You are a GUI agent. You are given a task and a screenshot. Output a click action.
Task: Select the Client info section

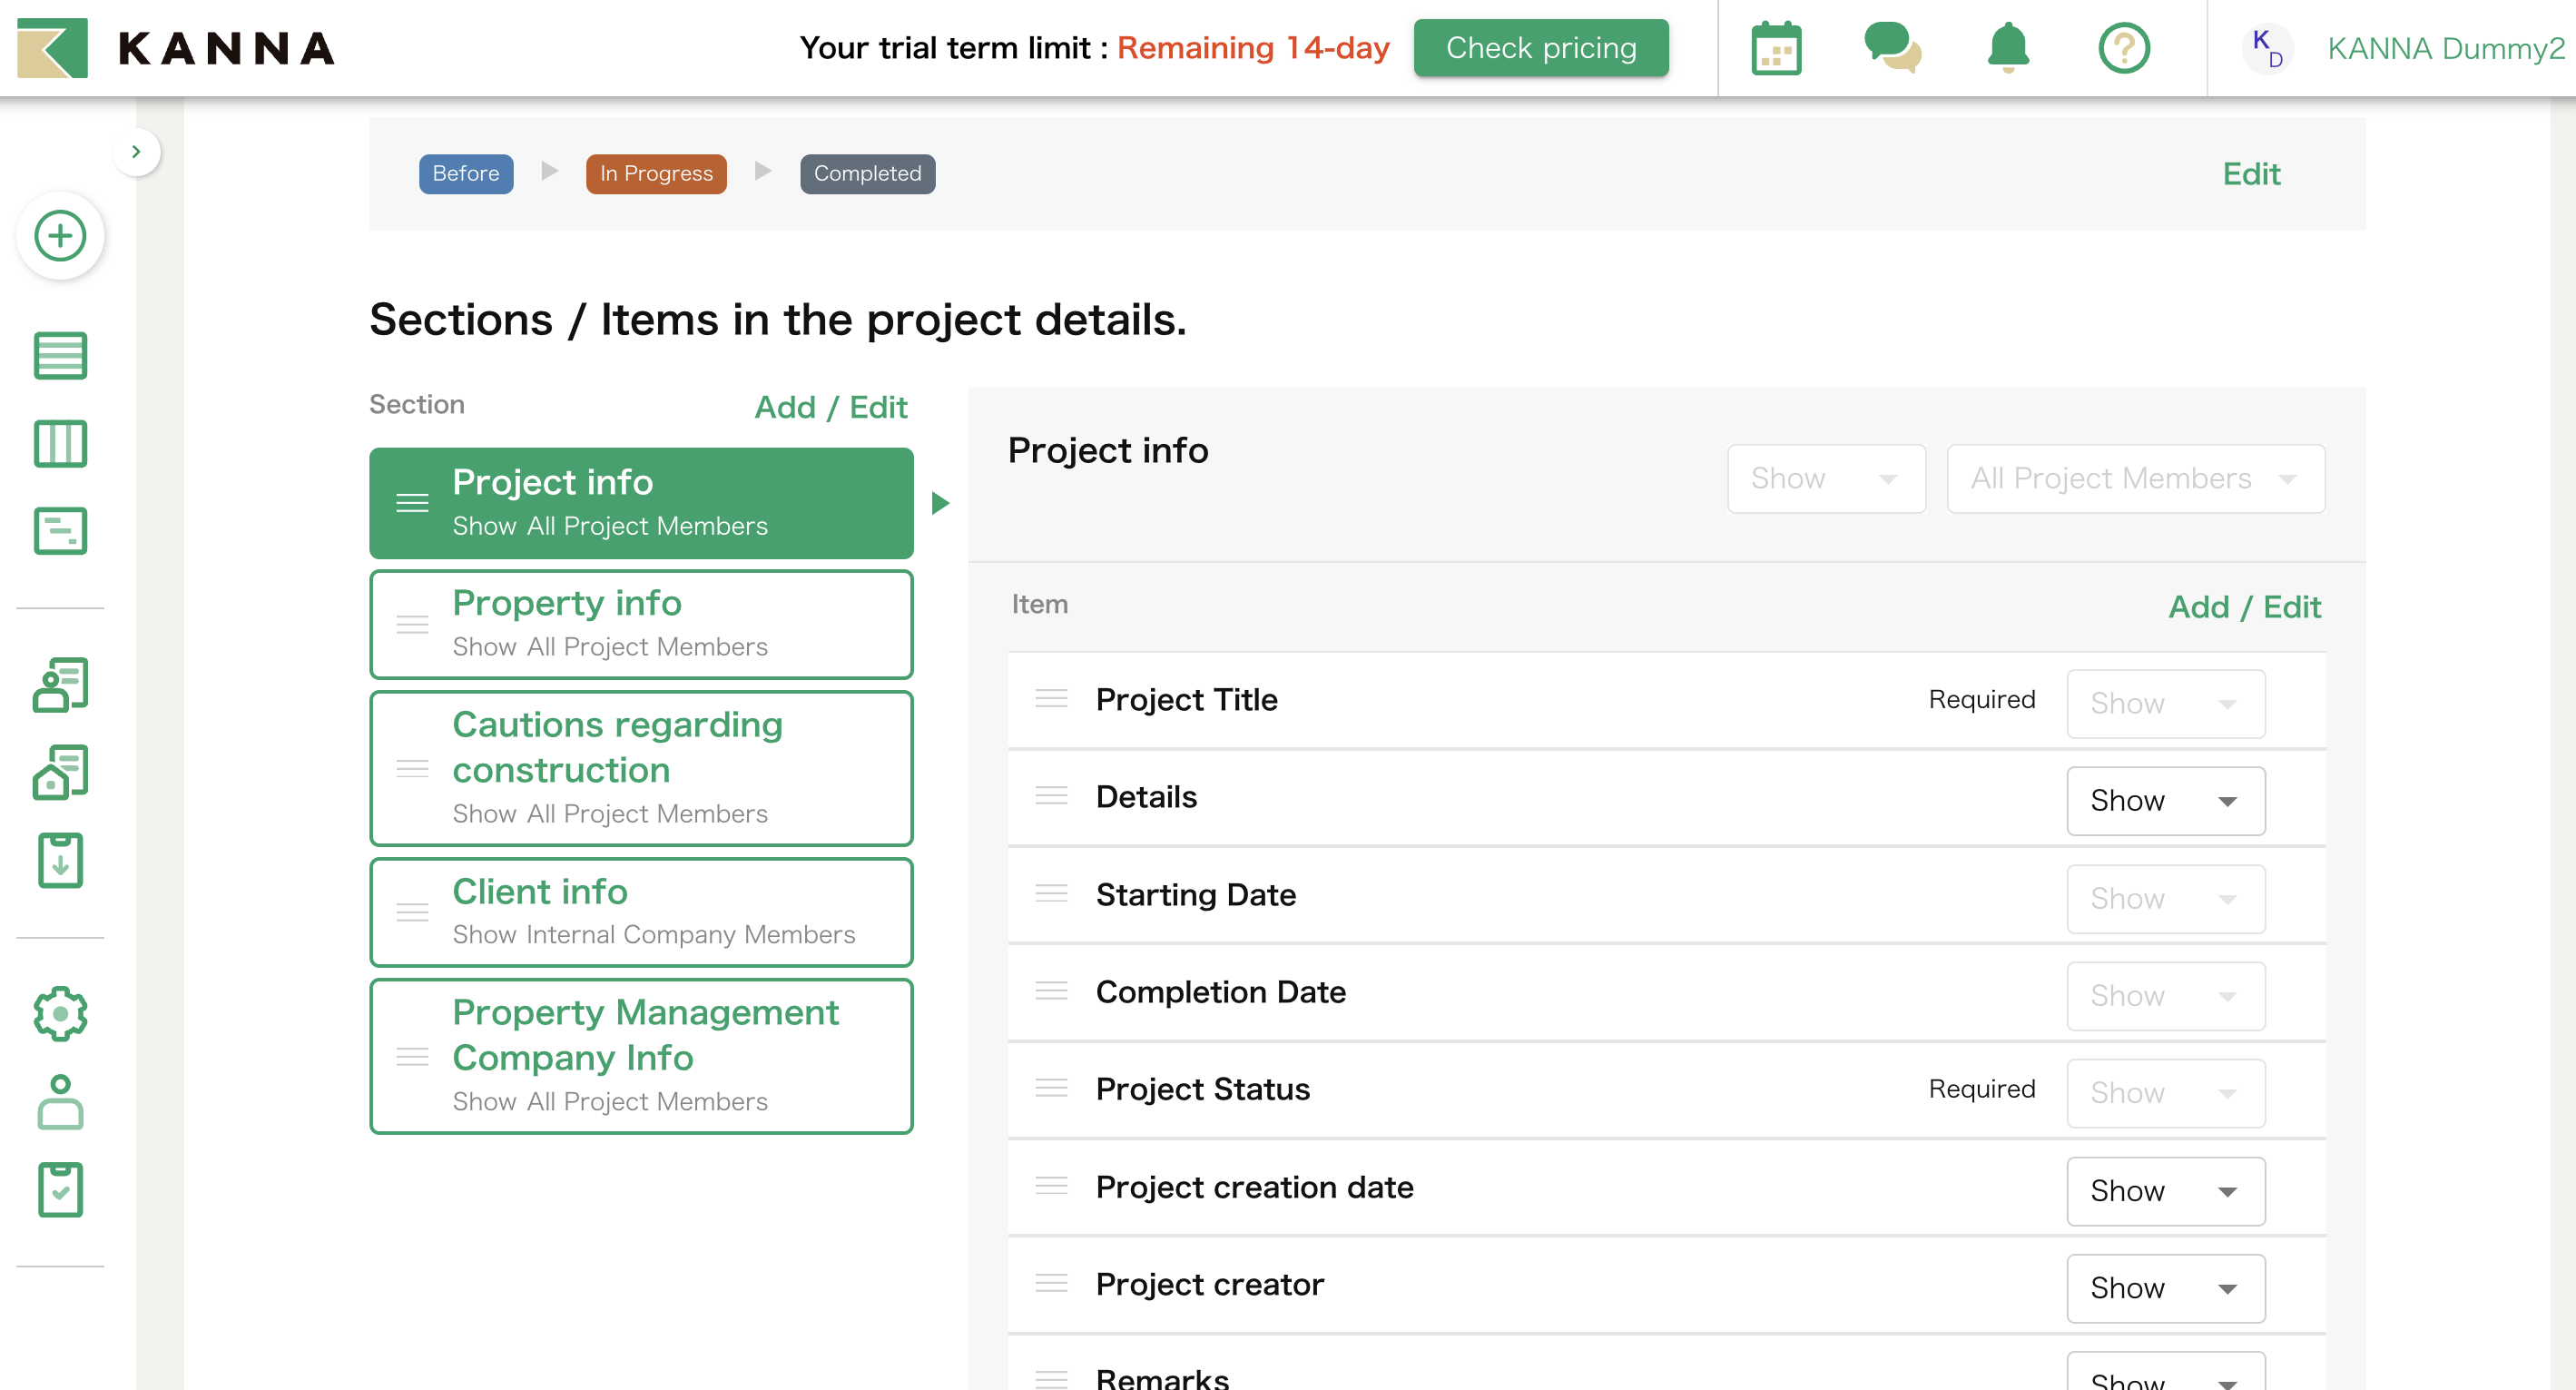point(641,911)
